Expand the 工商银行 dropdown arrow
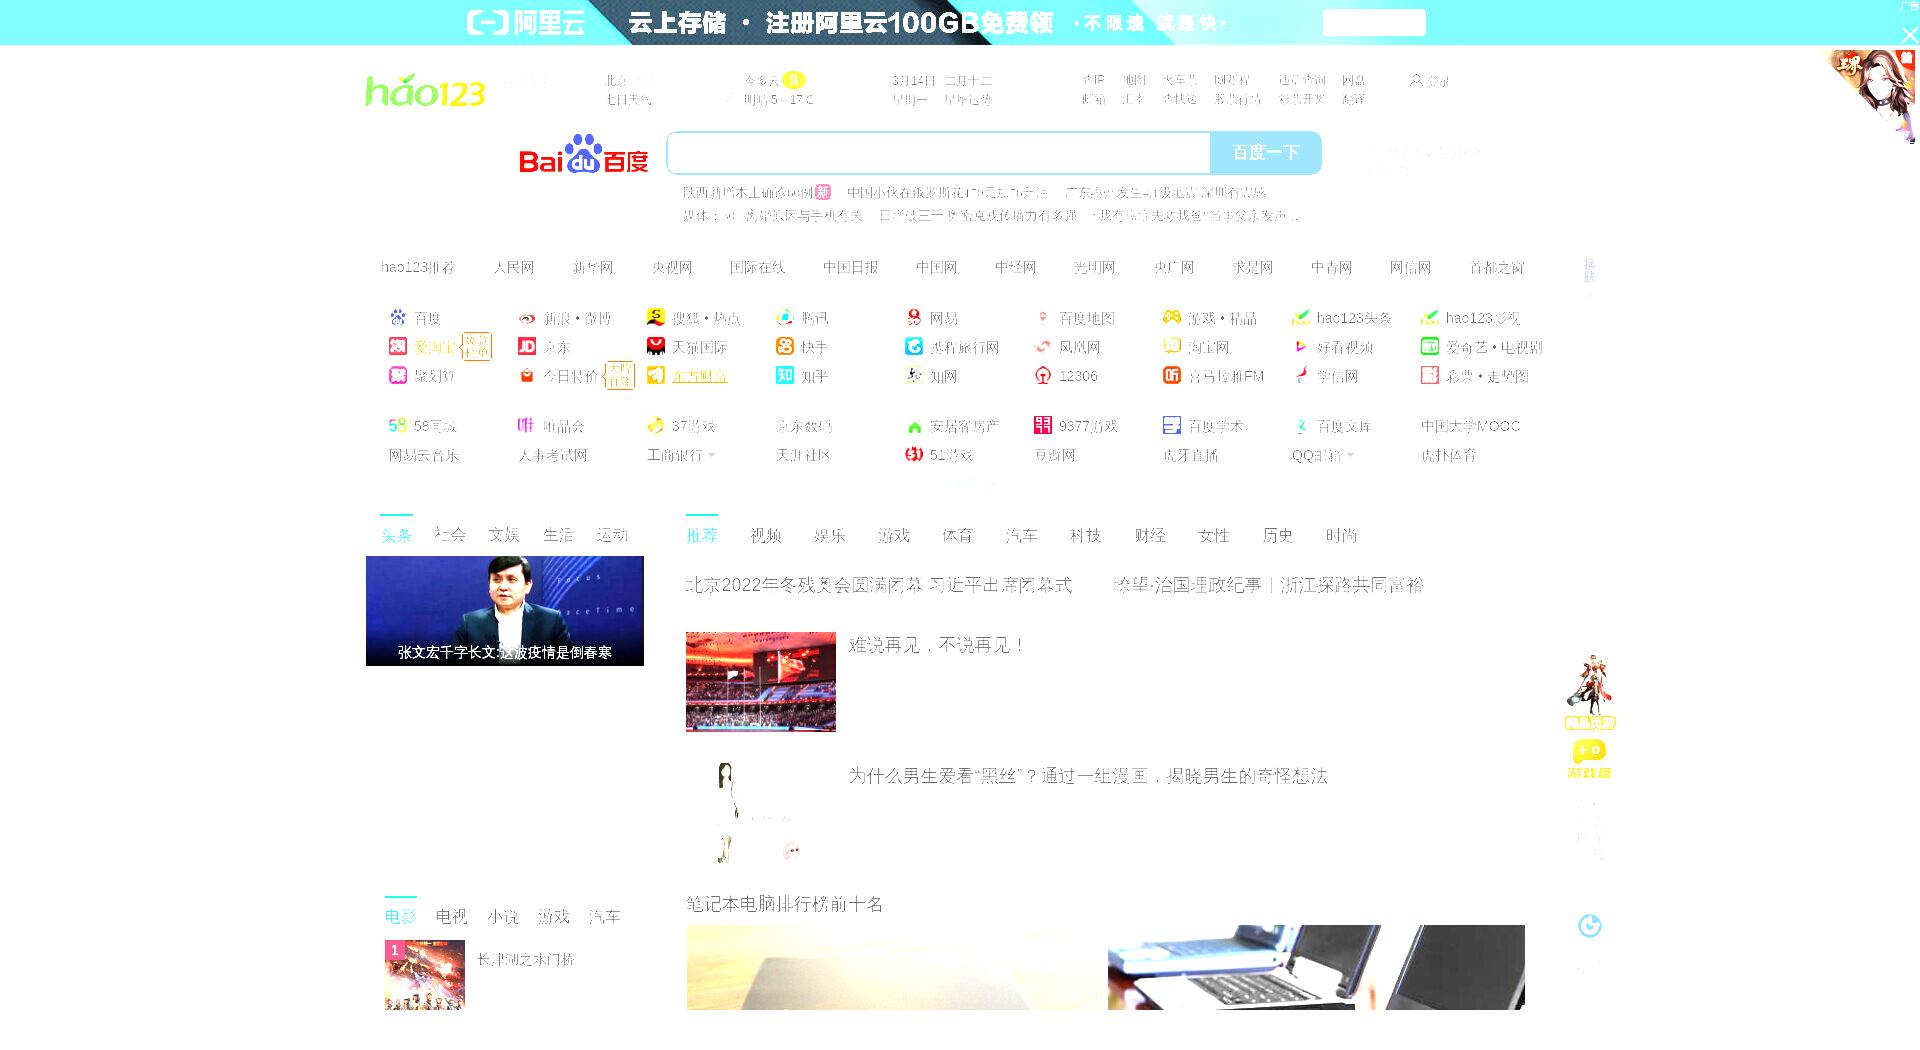 click(712, 456)
